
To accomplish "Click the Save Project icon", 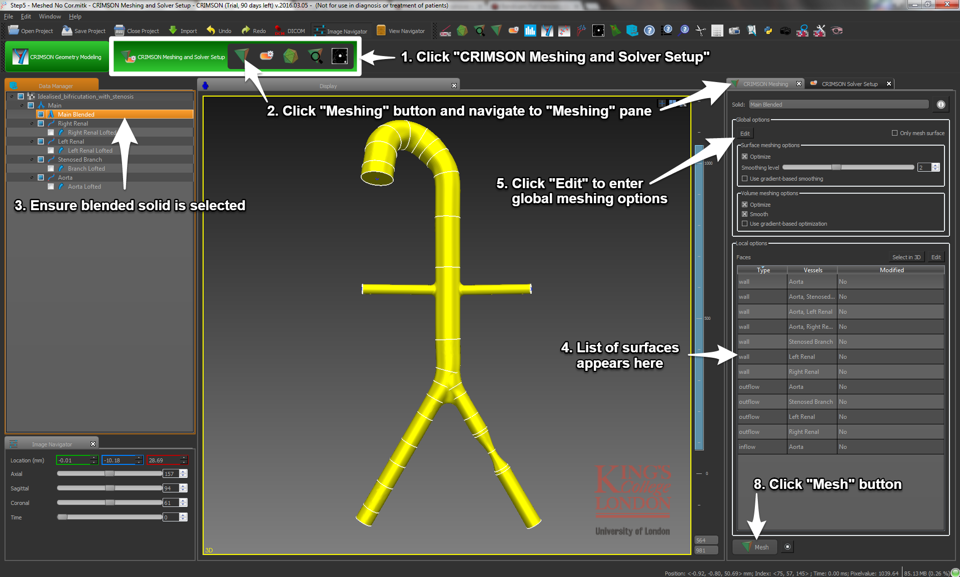I will [67, 31].
